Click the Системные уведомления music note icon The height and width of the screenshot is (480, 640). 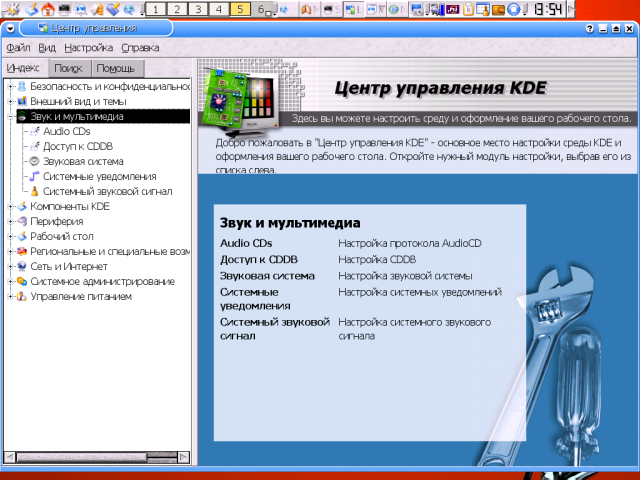point(34,176)
